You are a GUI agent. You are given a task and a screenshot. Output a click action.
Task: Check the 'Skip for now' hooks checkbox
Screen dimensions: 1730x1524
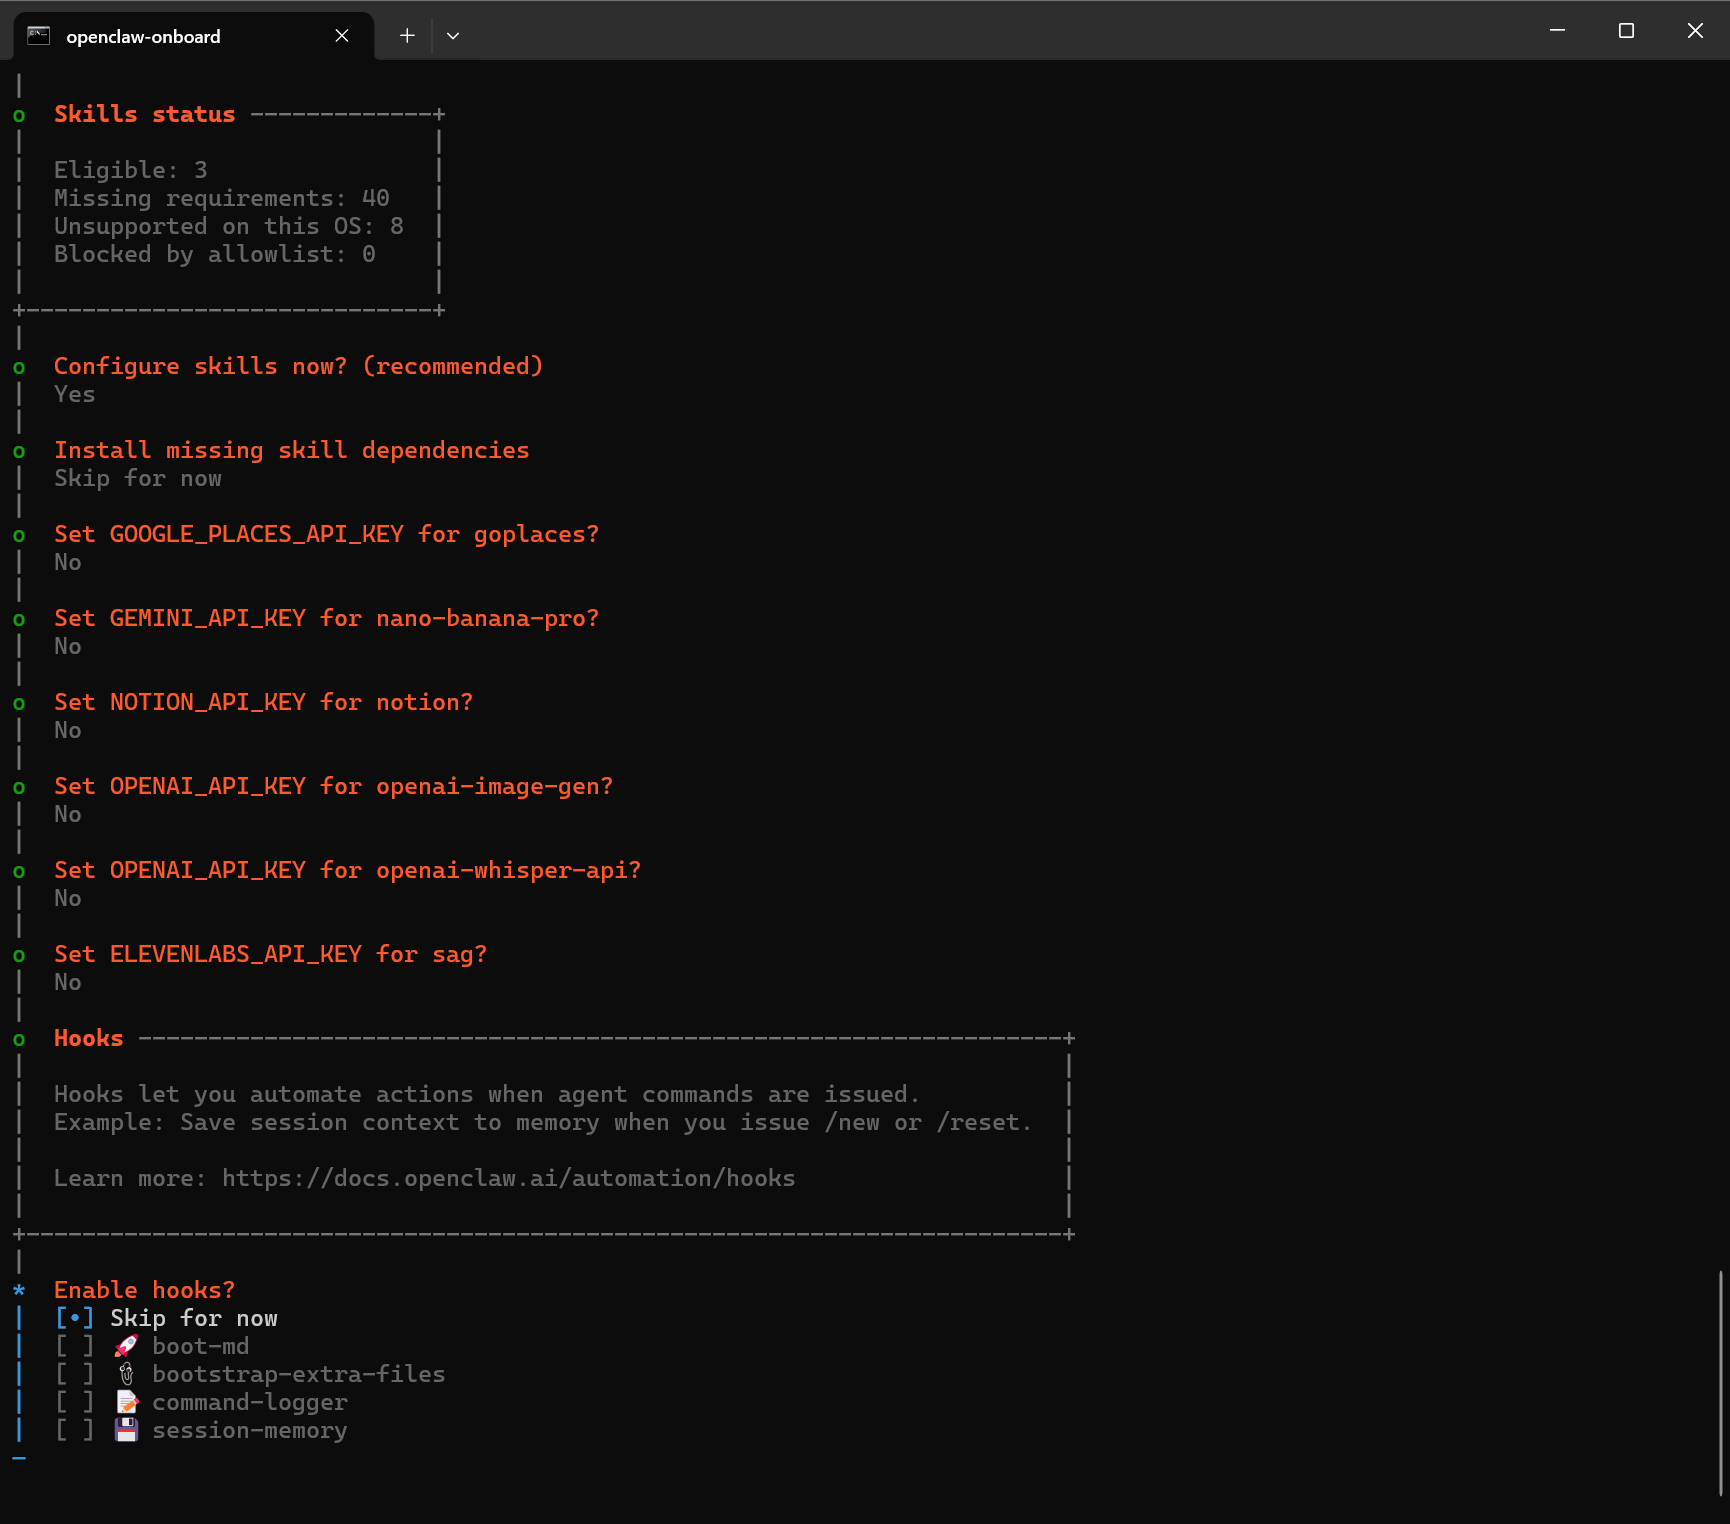click(75, 1318)
